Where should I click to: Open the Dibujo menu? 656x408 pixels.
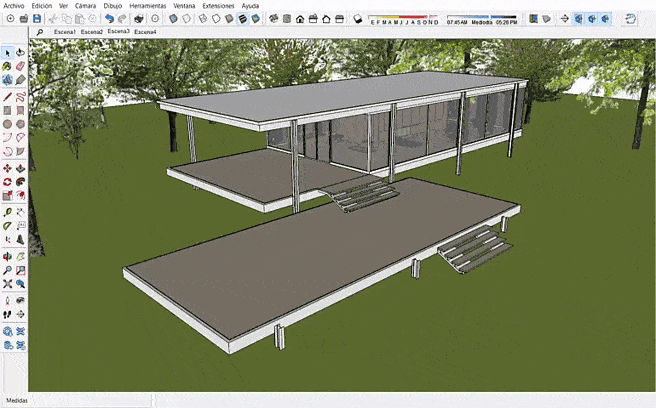(x=113, y=6)
